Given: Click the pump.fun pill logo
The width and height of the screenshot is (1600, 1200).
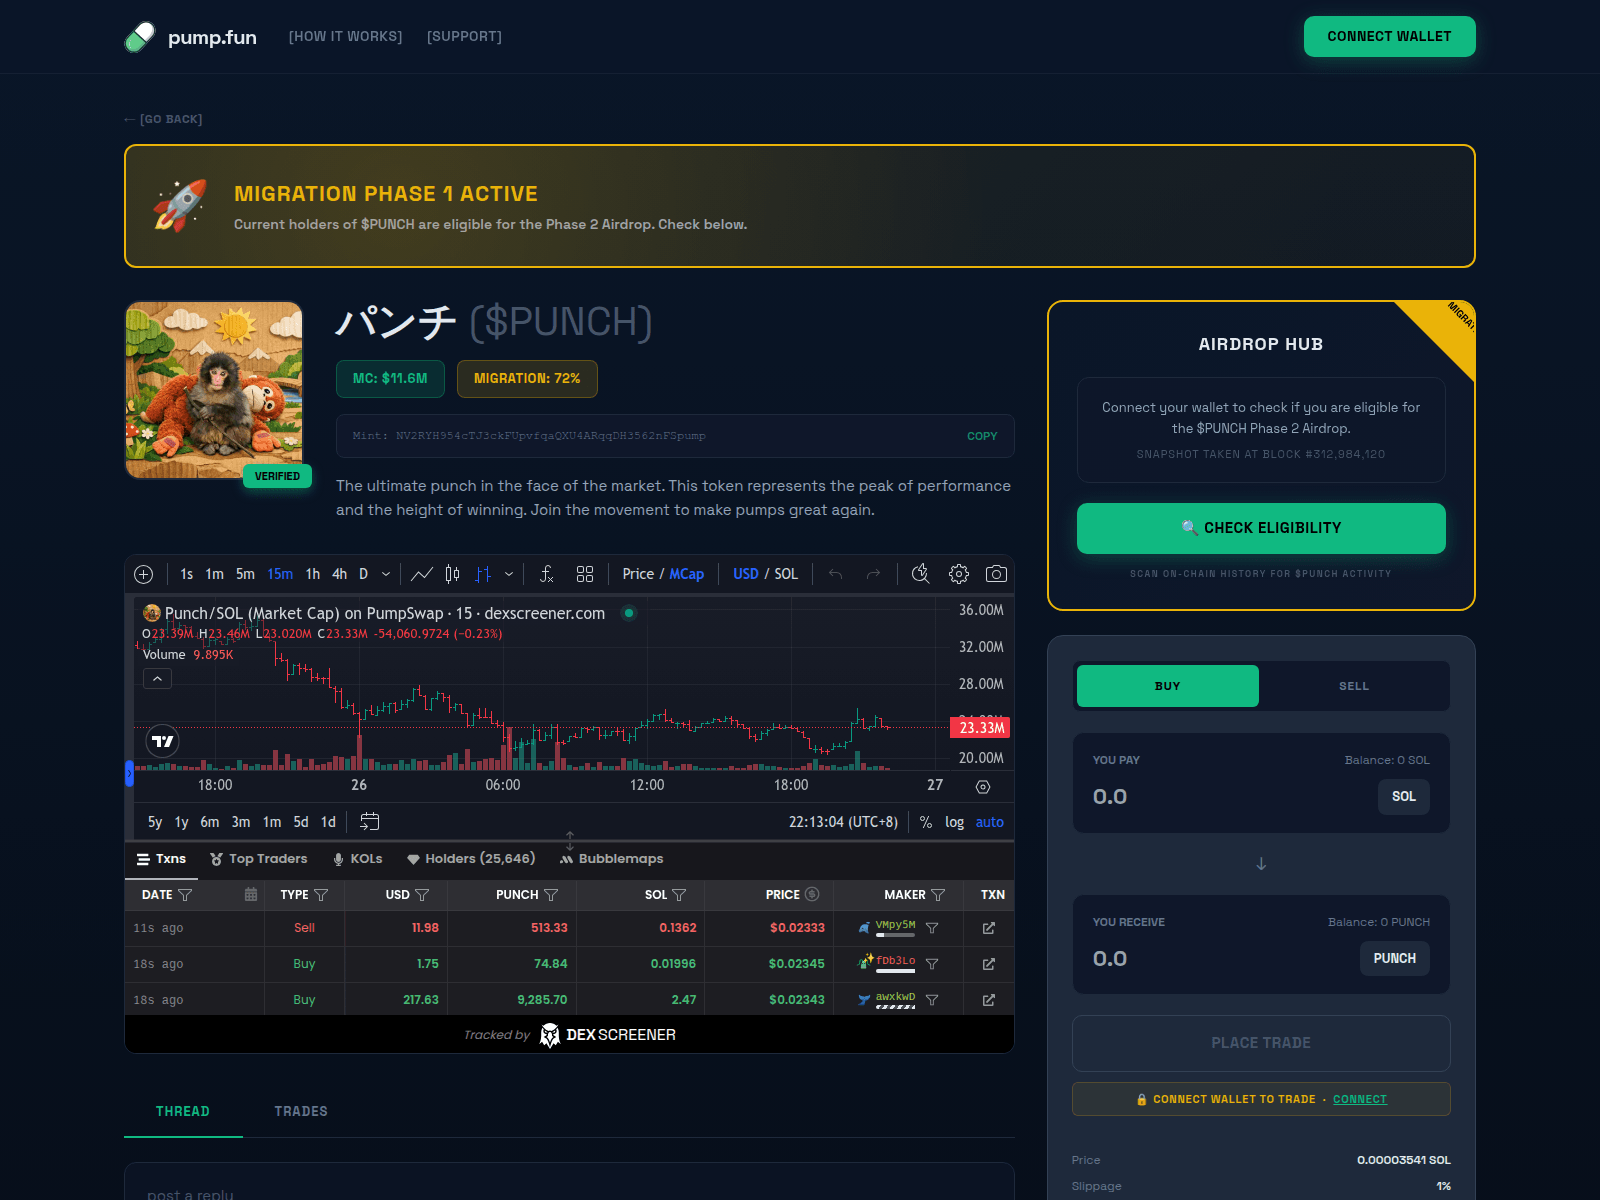Looking at the screenshot, I should click(140, 37).
